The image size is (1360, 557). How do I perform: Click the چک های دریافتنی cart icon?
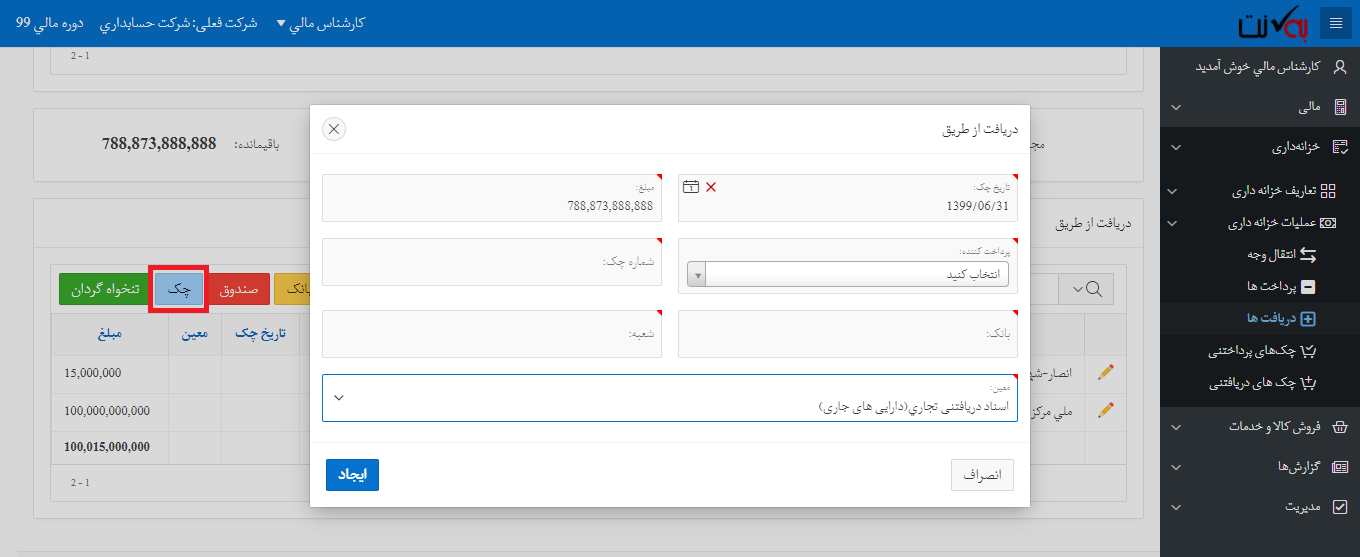point(1307,383)
